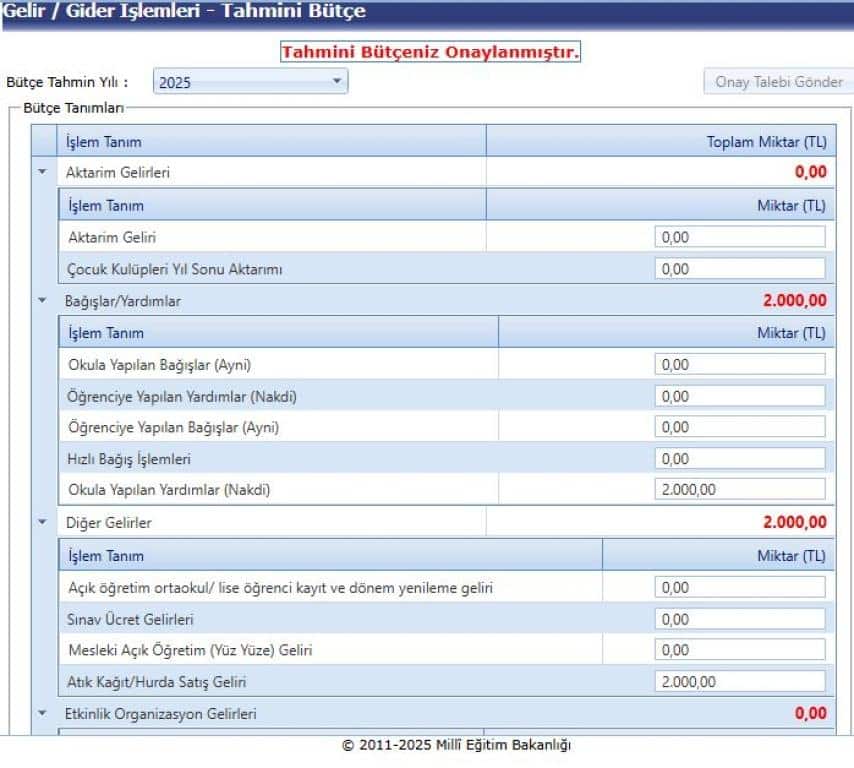
Task: Click the Açık öğretim kayıt geliri field
Action: 740,587
